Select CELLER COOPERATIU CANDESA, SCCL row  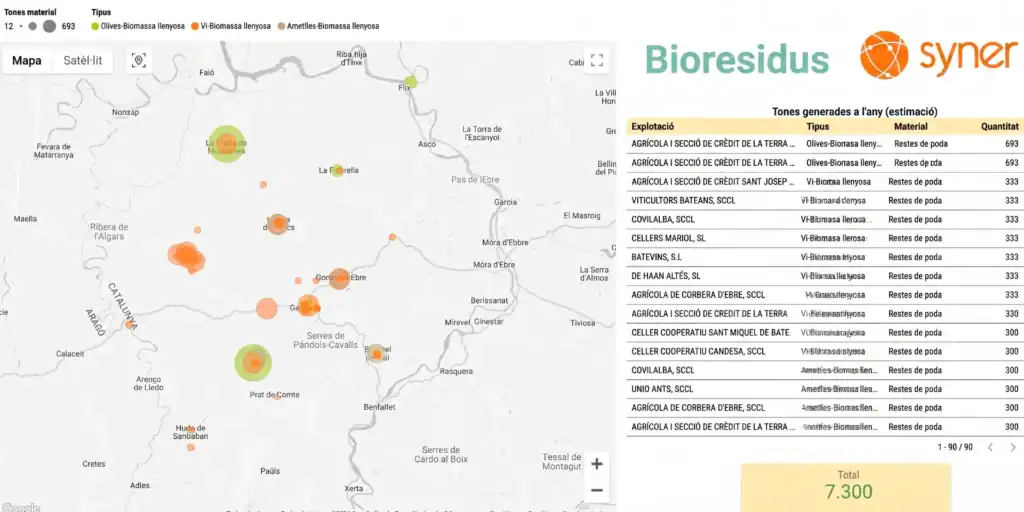point(825,351)
